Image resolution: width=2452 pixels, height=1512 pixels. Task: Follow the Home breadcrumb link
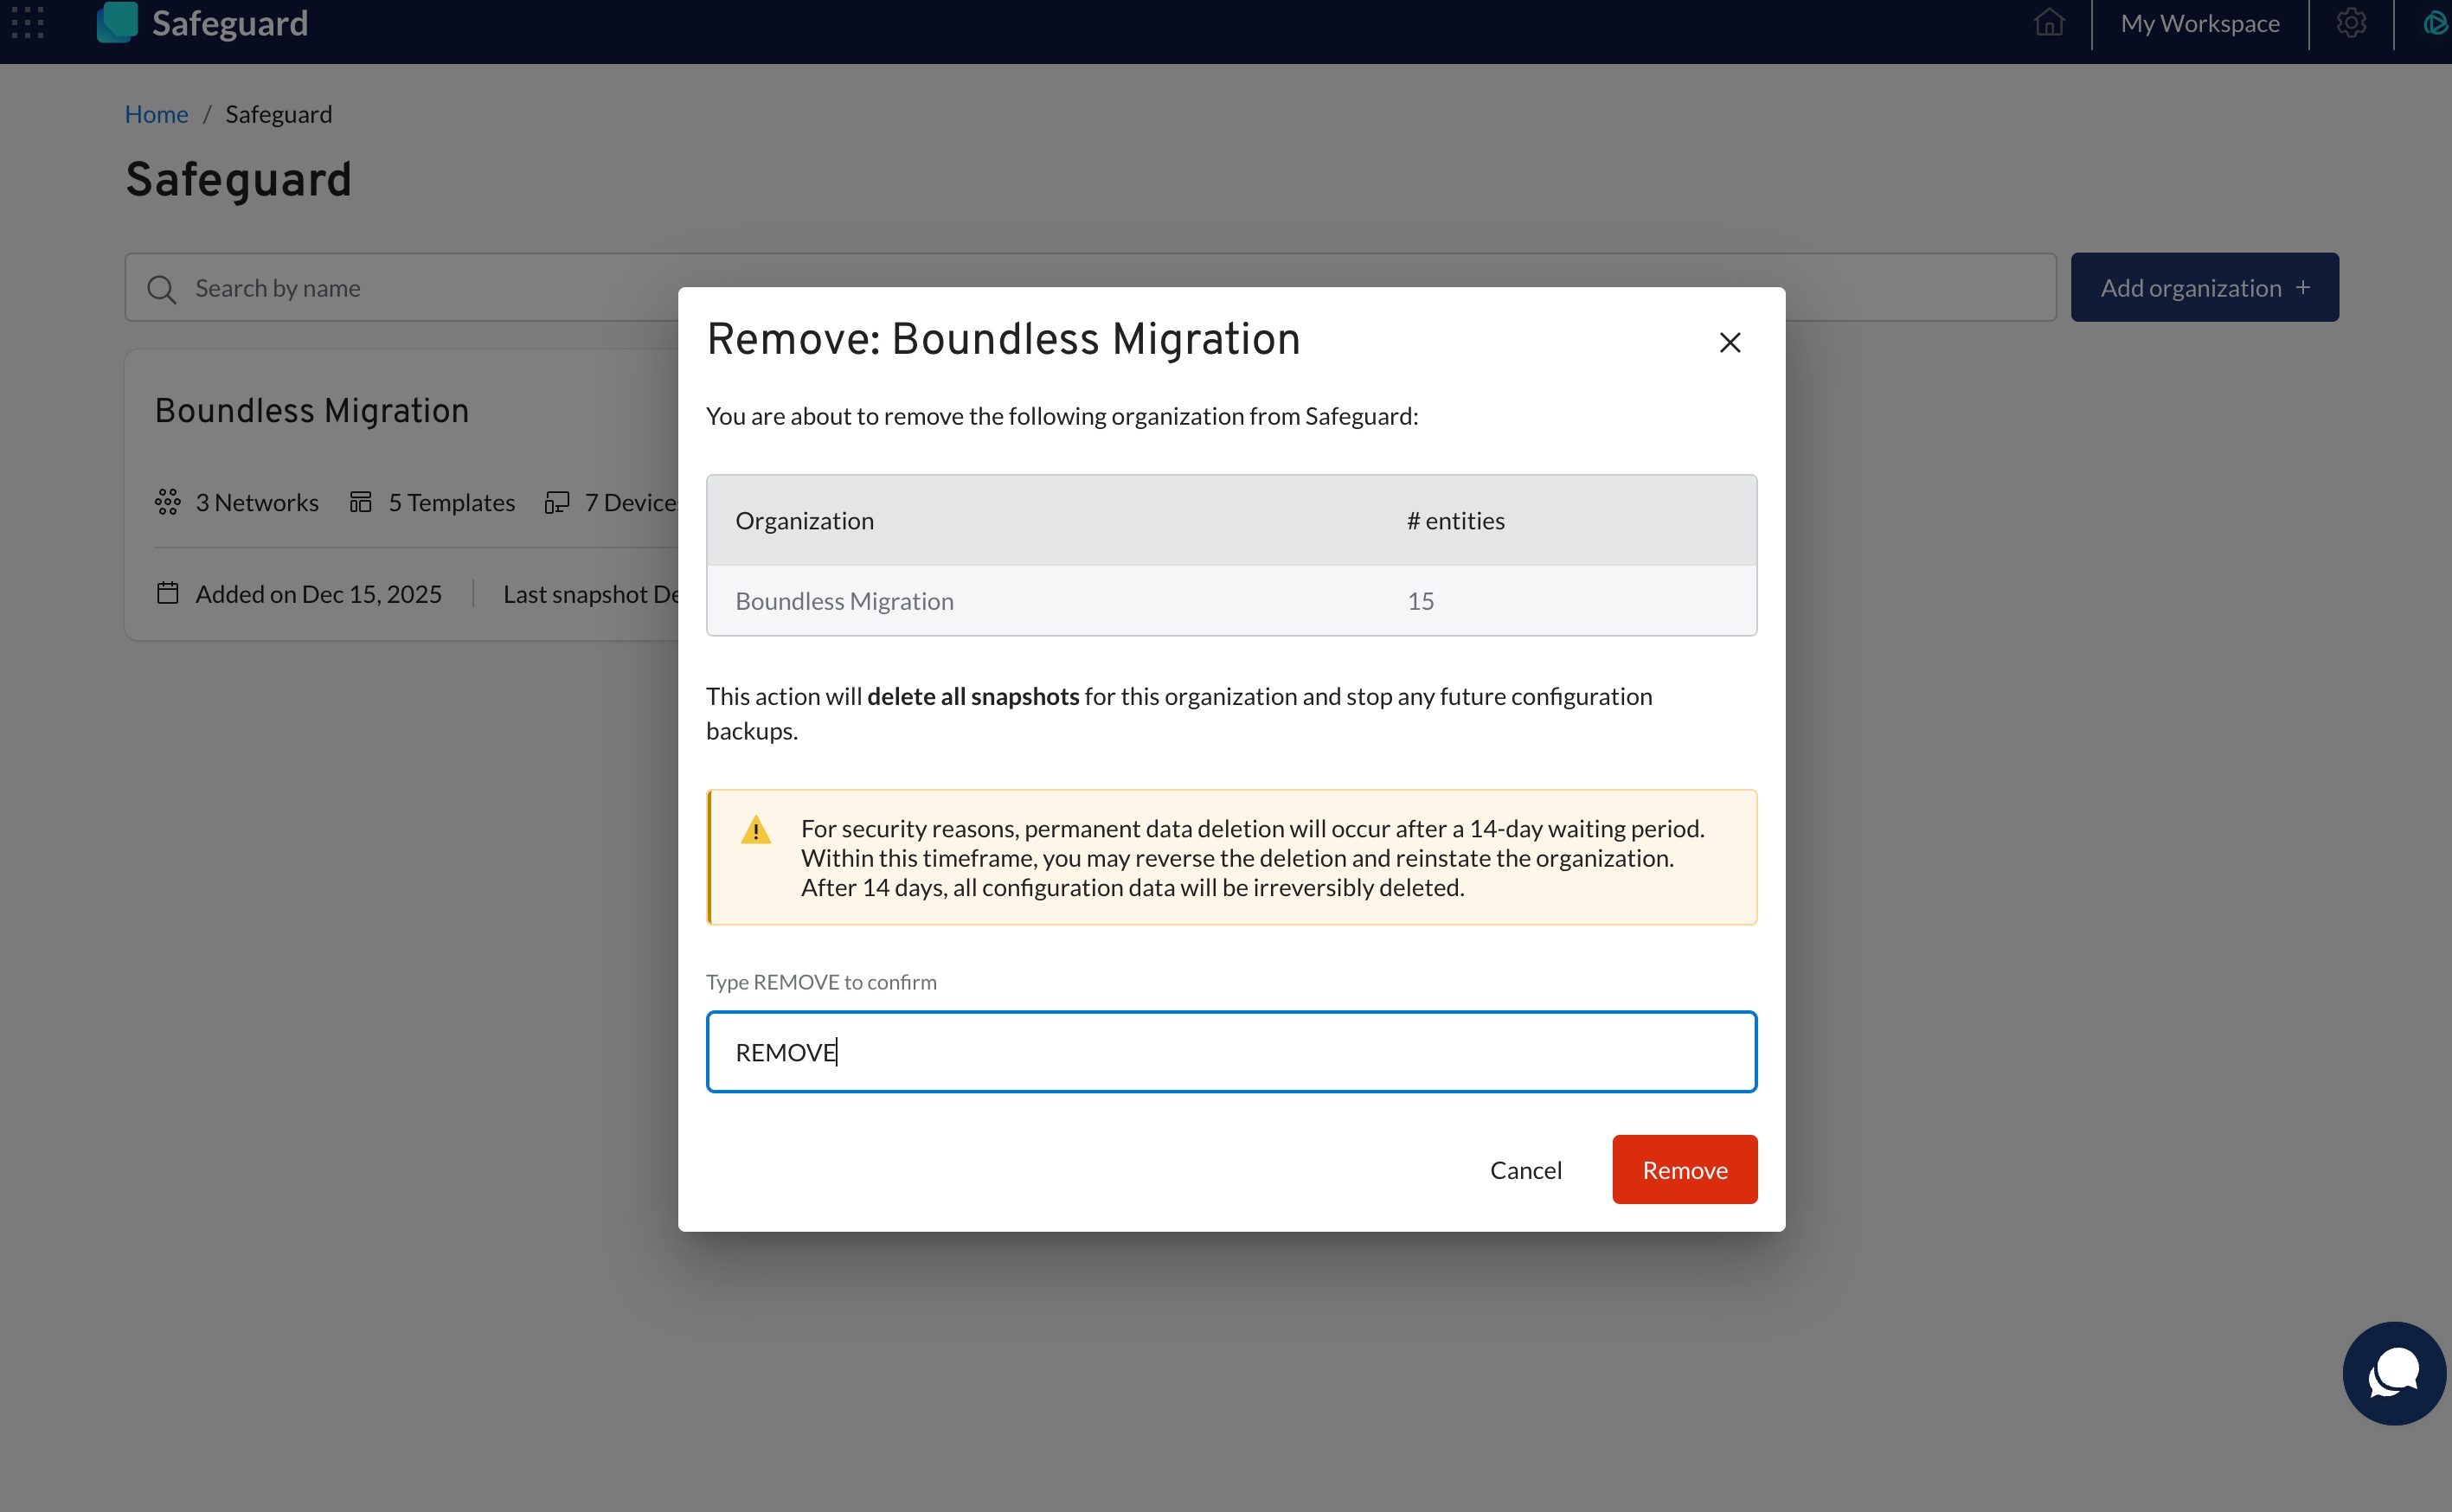pos(156,114)
